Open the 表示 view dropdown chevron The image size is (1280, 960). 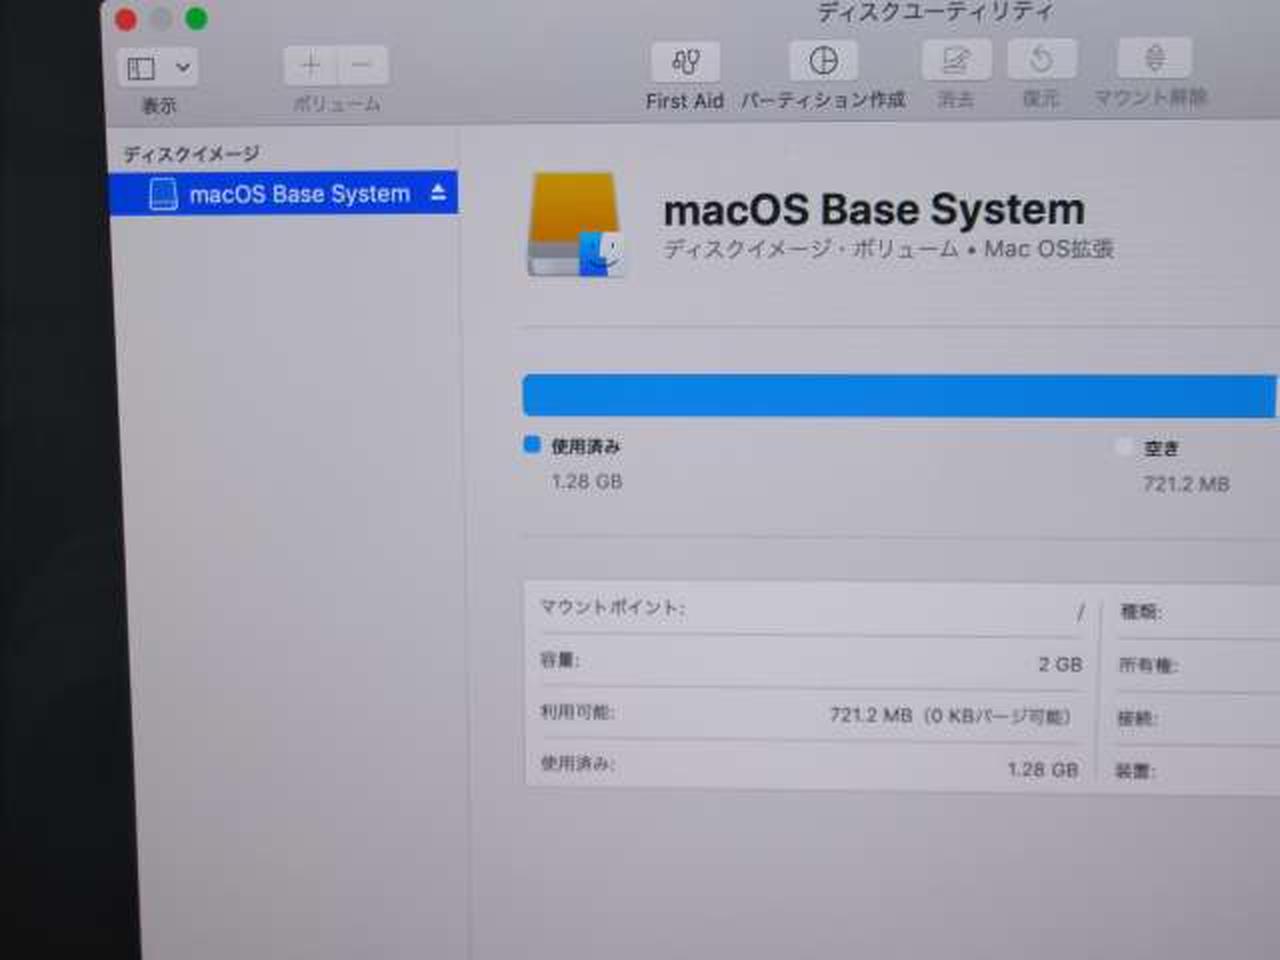pyautogui.click(x=183, y=68)
